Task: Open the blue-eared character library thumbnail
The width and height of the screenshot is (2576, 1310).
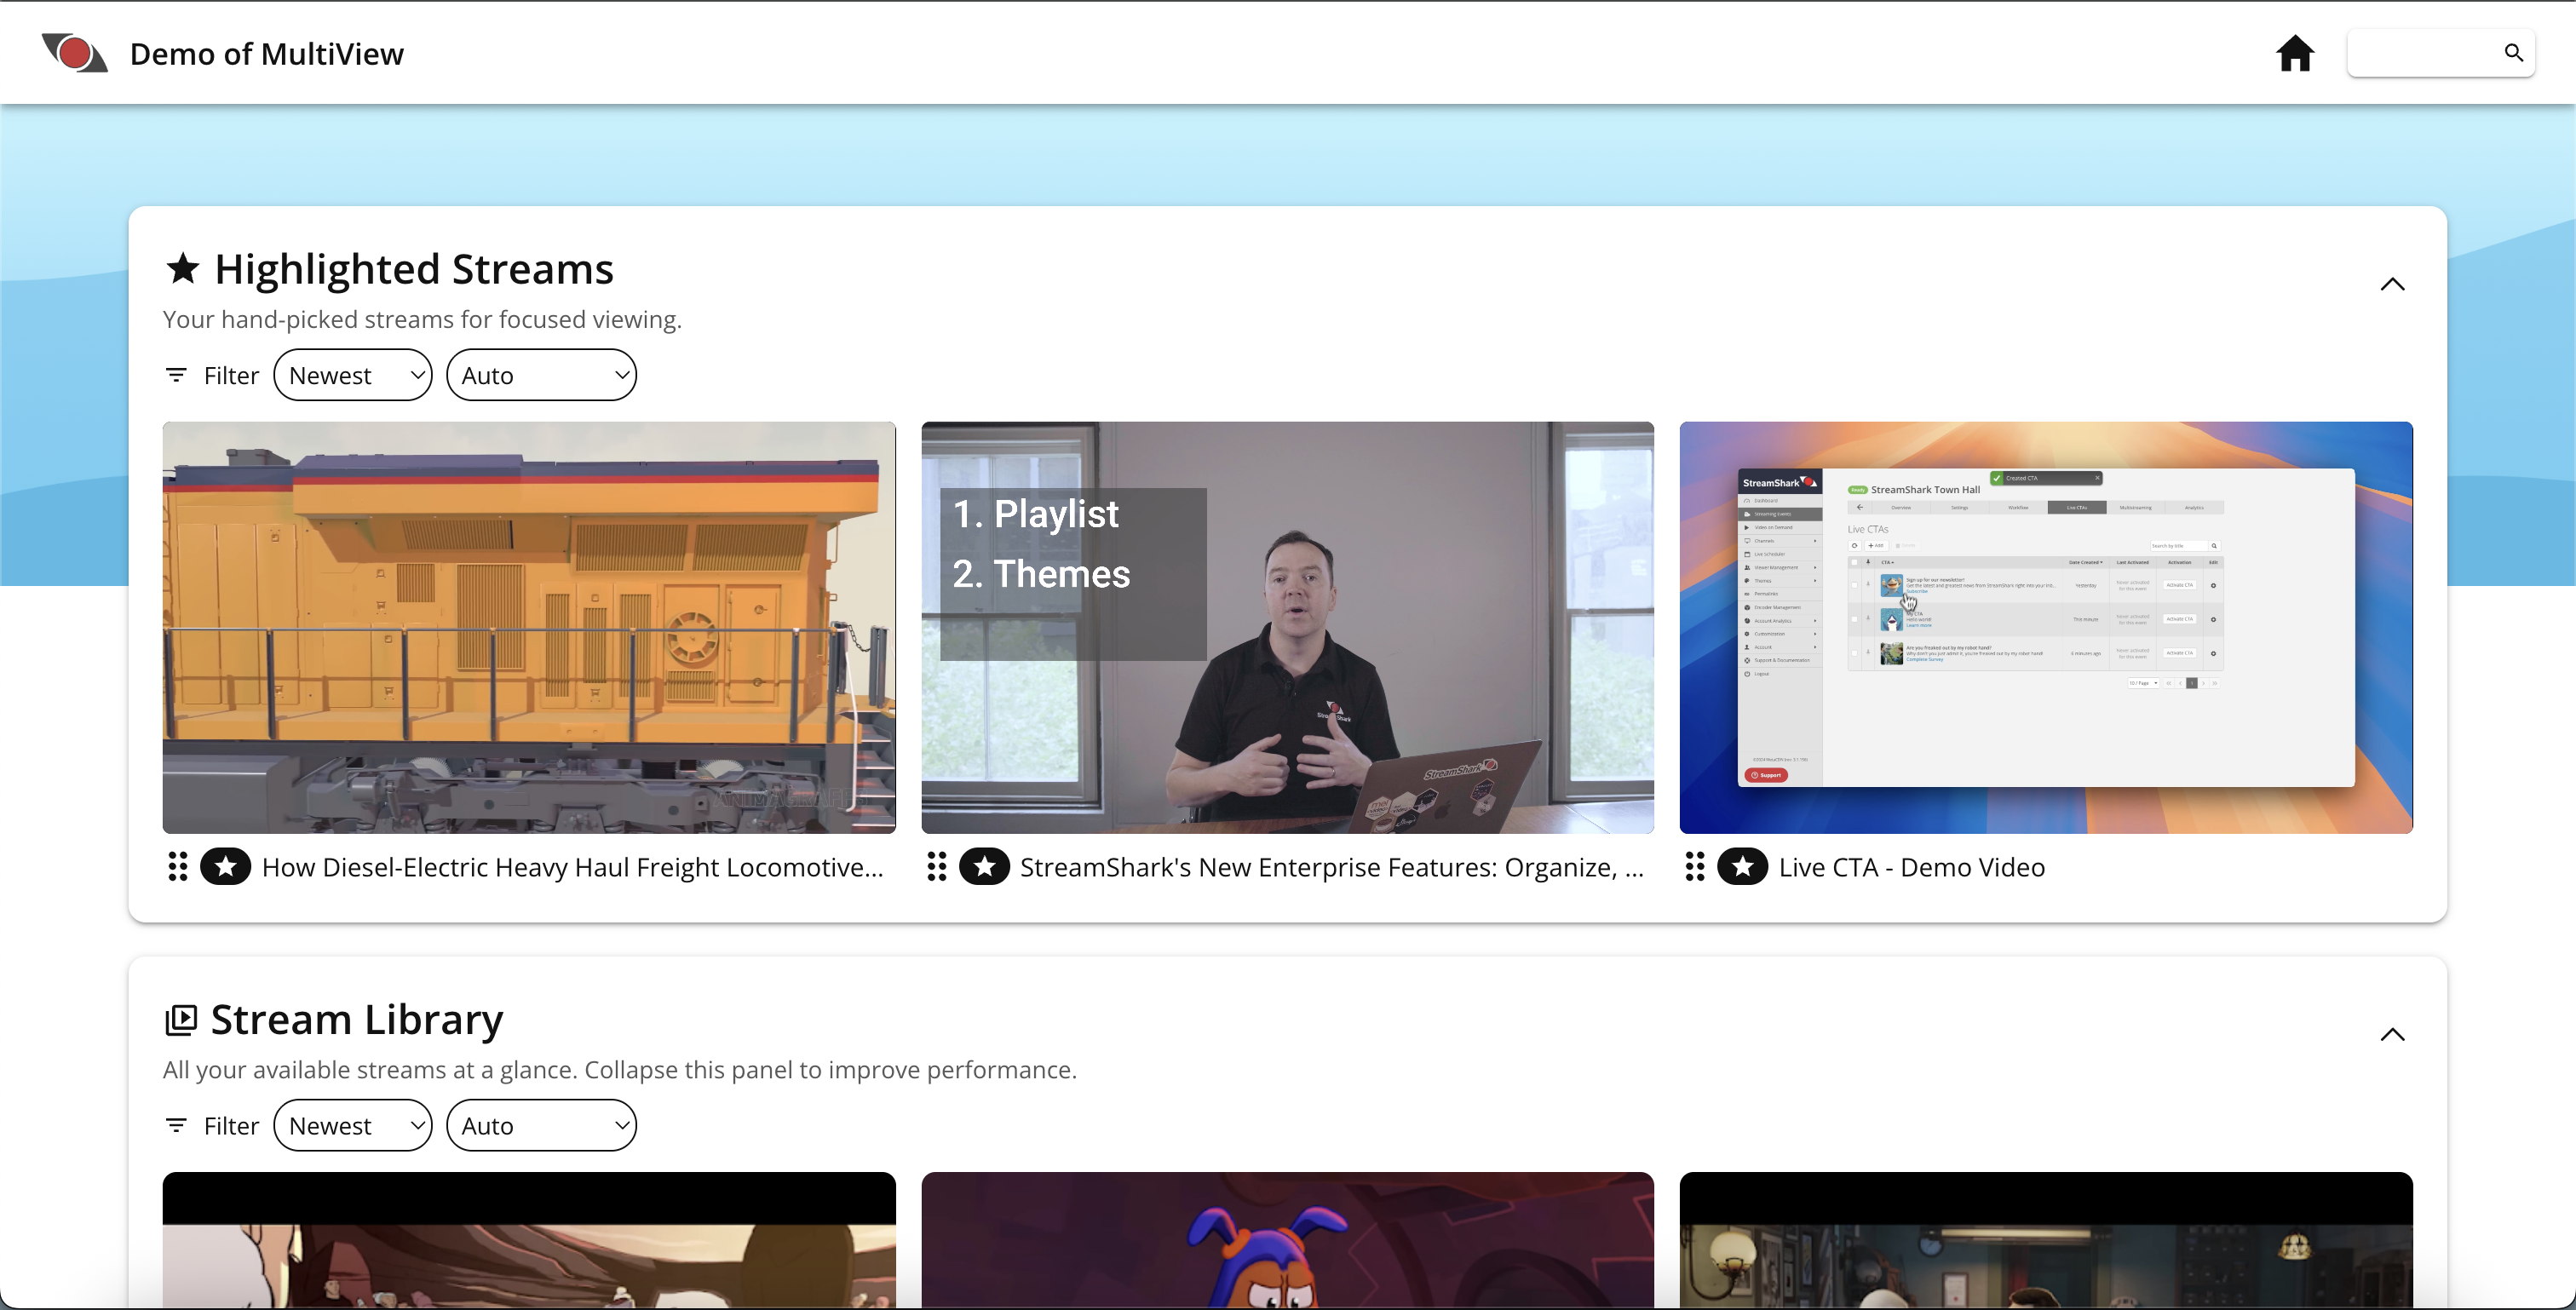Action: (x=1287, y=1240)
